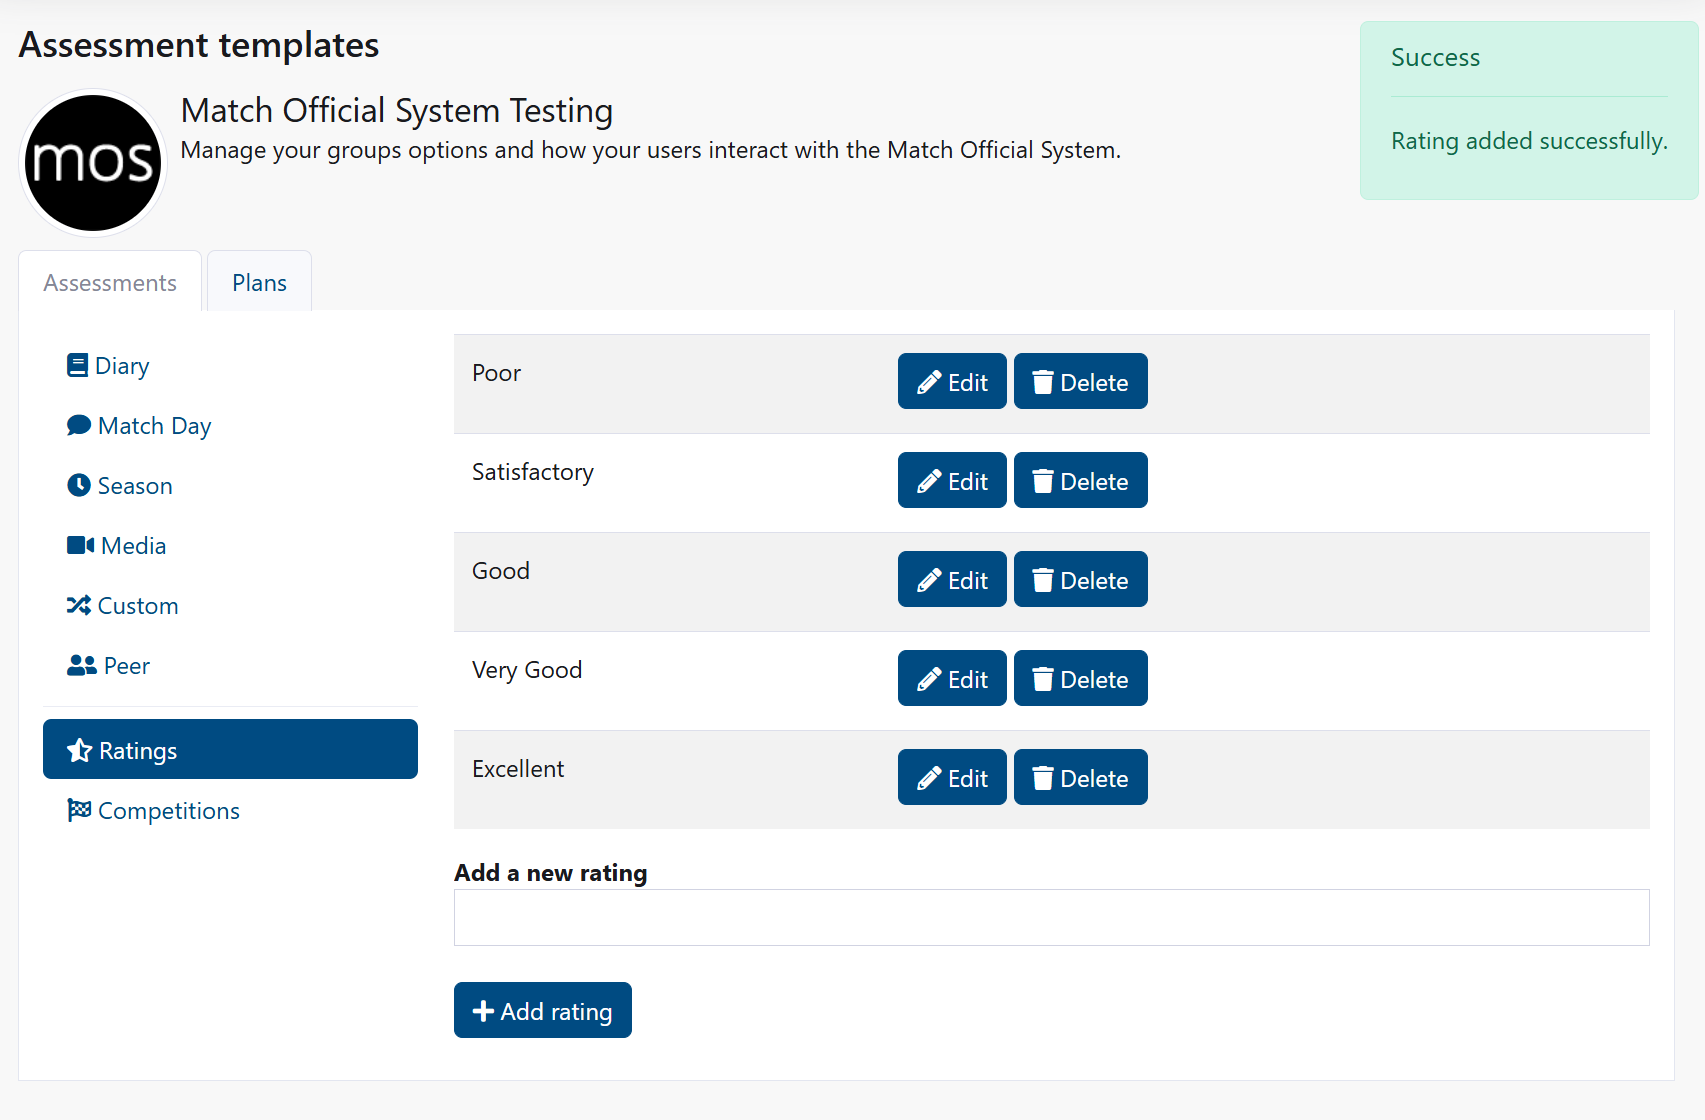Select the Diary section icon
The image size is (1705, 1120).
click(x=79, y=364)
